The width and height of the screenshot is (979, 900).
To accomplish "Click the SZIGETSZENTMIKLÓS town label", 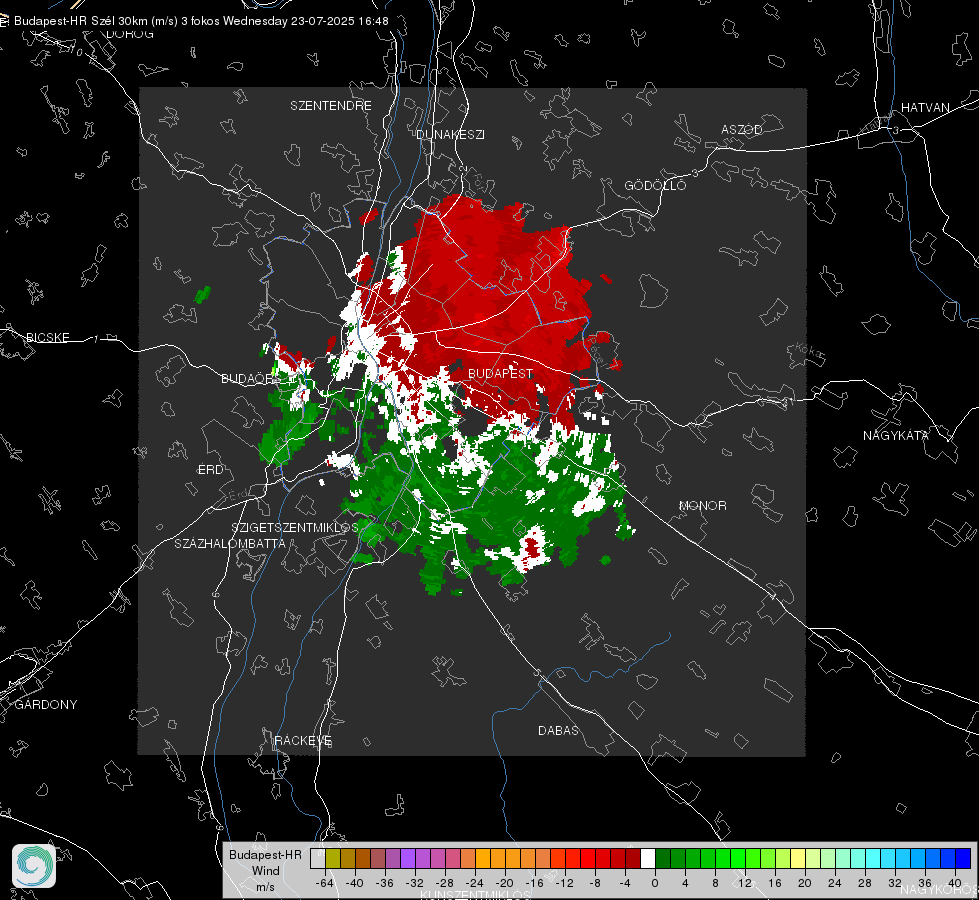I will click(x=295, y=527).
